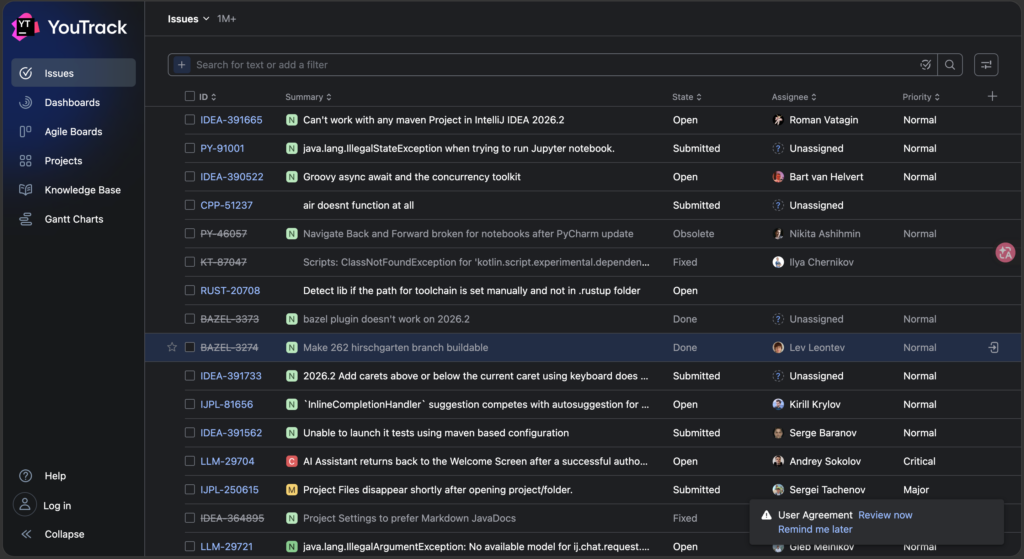Toggle the select-all issues checkbox
Image resolution: width=1024 pixels, height=559 pixels.
(189, 97)
